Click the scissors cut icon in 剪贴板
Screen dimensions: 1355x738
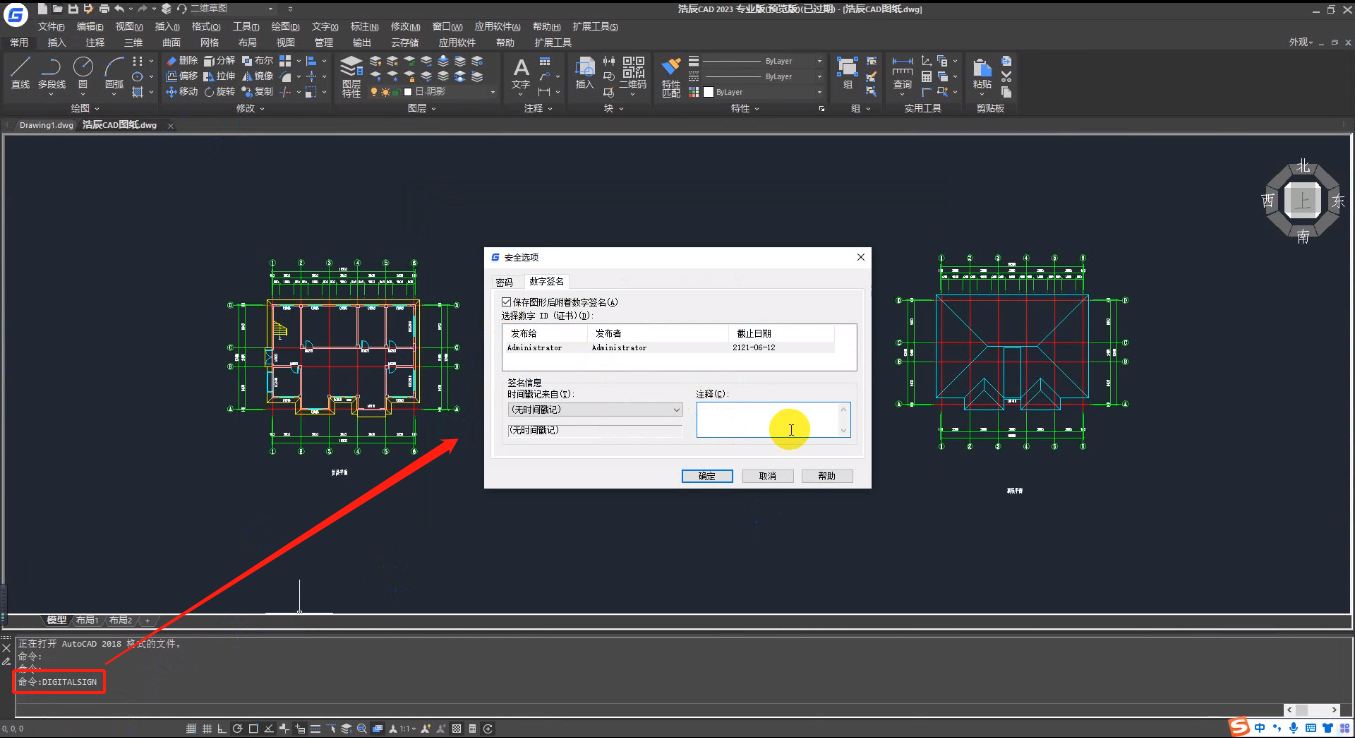(x=1006, y=76)
